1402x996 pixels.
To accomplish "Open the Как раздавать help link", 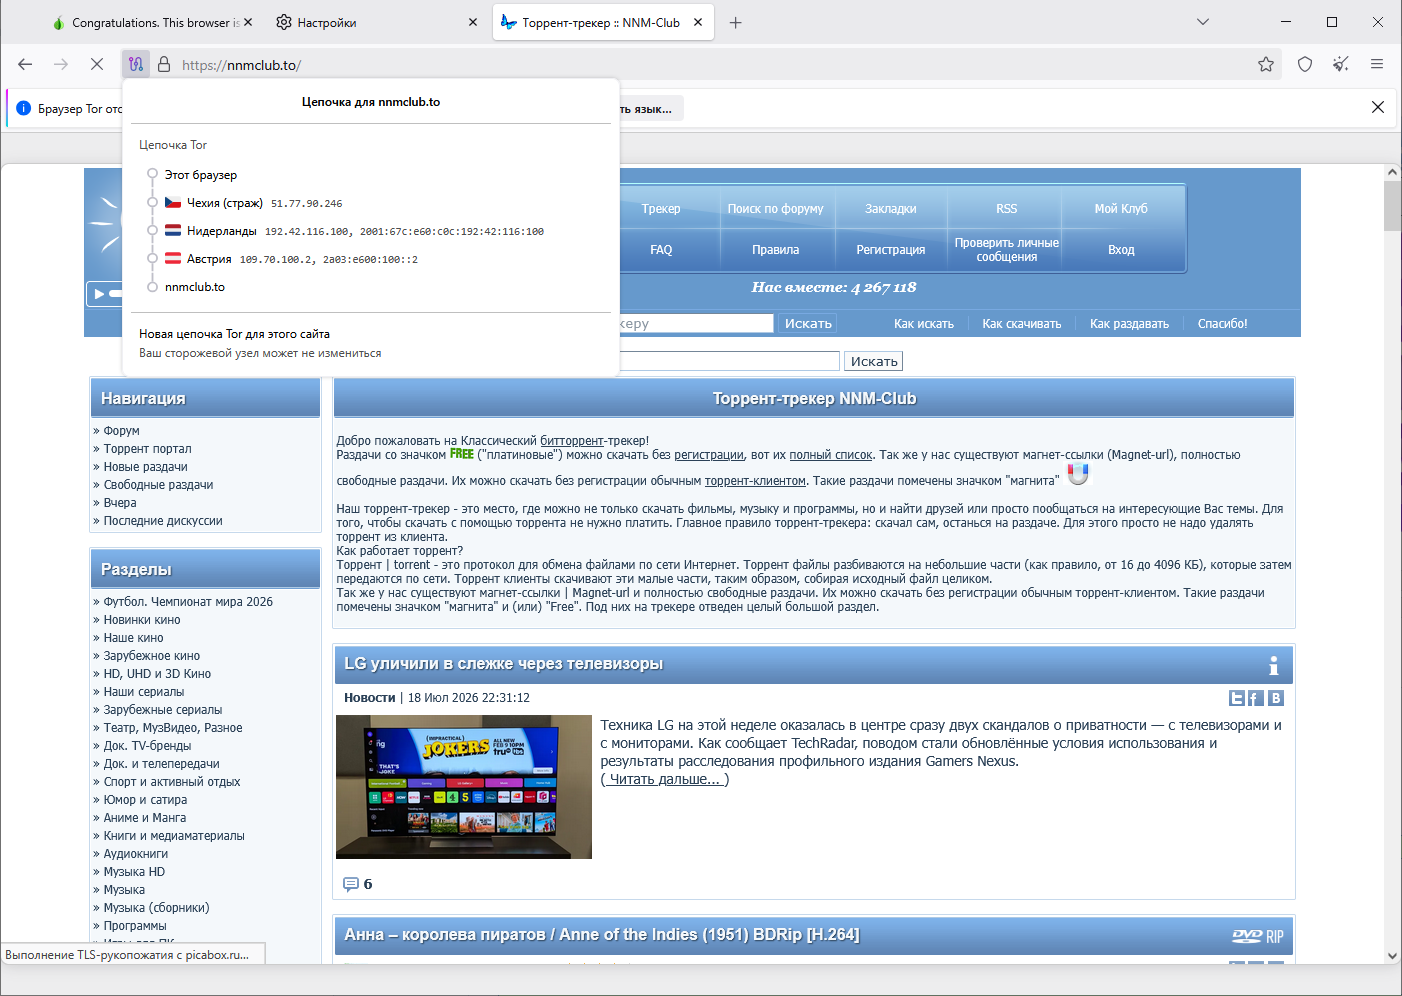I will coord(1129,324).
